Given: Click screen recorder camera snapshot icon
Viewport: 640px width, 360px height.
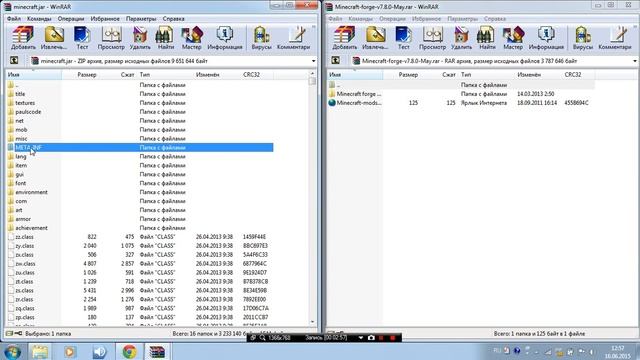Looking at the screenshot, I should (x=371, y=338).
